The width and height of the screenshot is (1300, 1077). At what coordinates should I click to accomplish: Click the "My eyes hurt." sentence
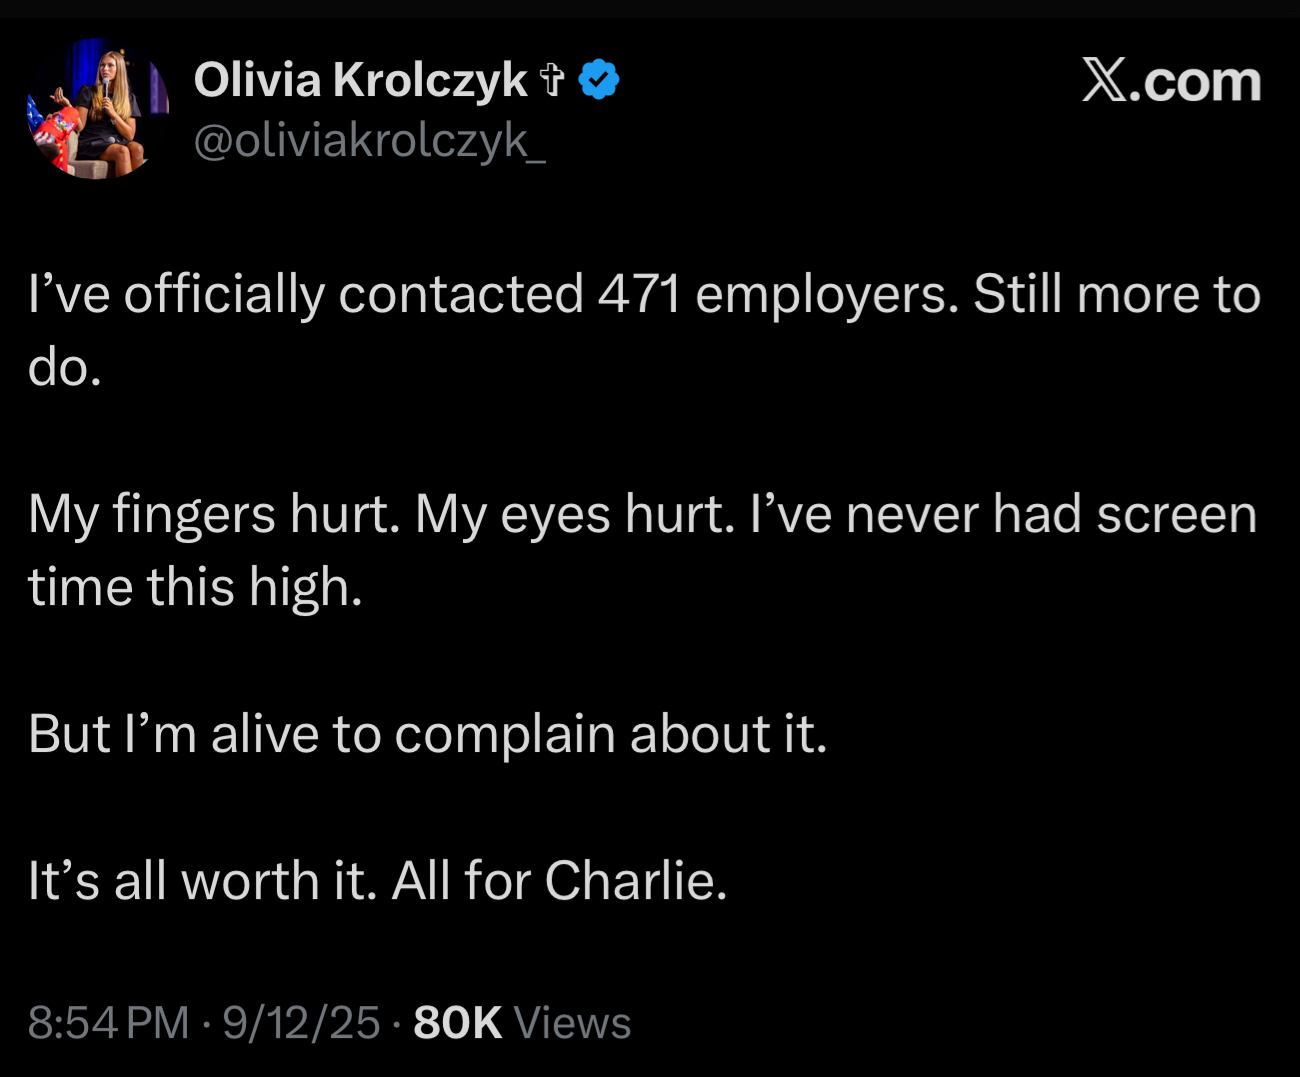(x=574, y=515)
